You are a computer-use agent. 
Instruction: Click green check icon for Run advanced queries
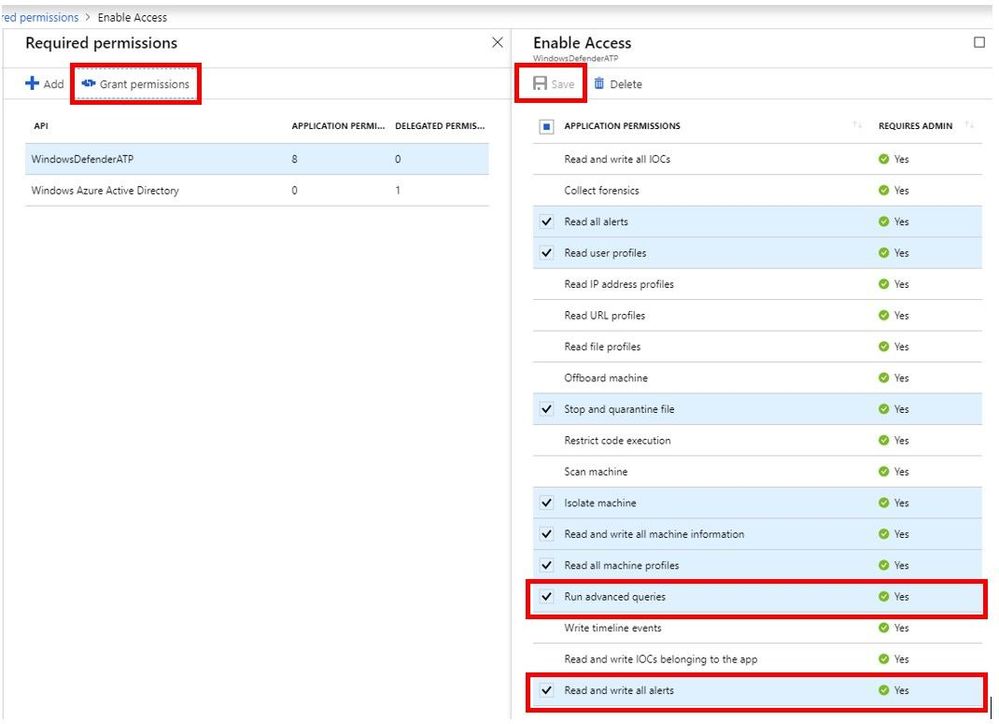point(884,597)
